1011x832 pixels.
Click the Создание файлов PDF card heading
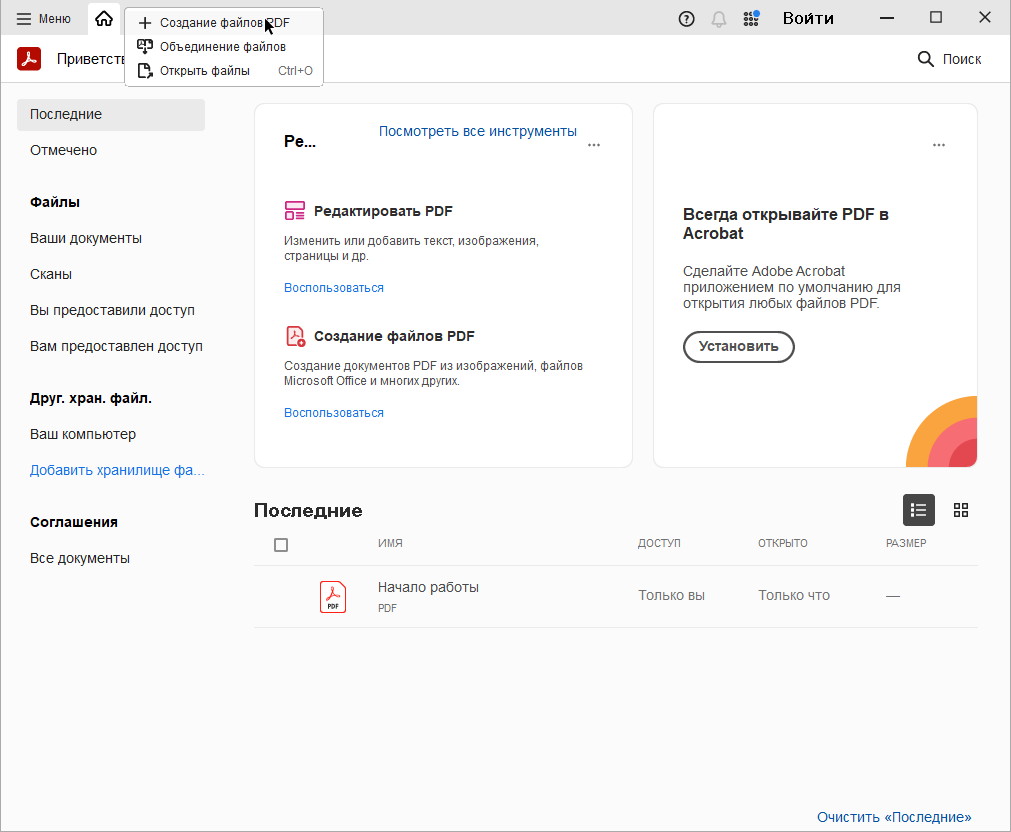pos(395,337)
